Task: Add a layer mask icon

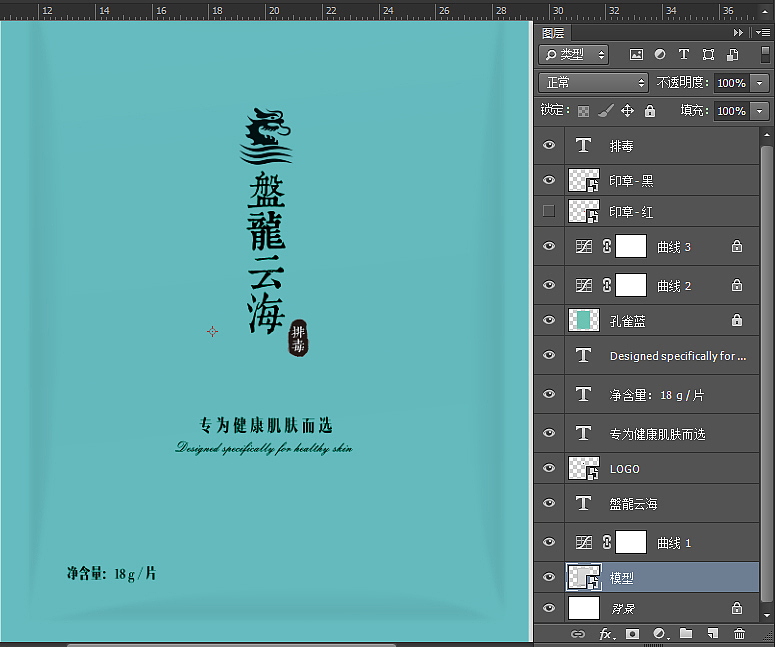Action: (x=632, y=634)
